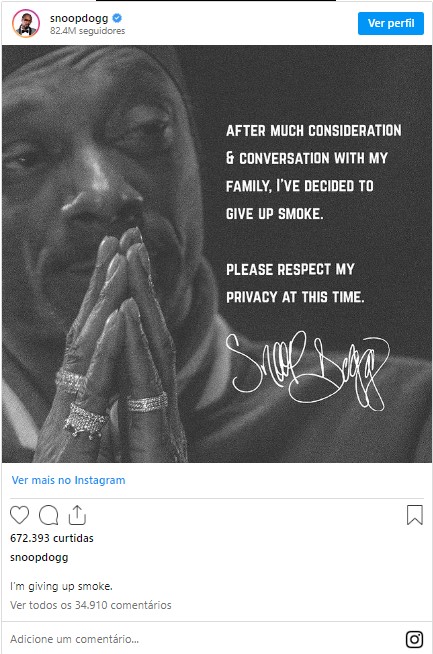433x654 pixels.
Task: View todos os 34.910 comentários
Action: point(91,605)
